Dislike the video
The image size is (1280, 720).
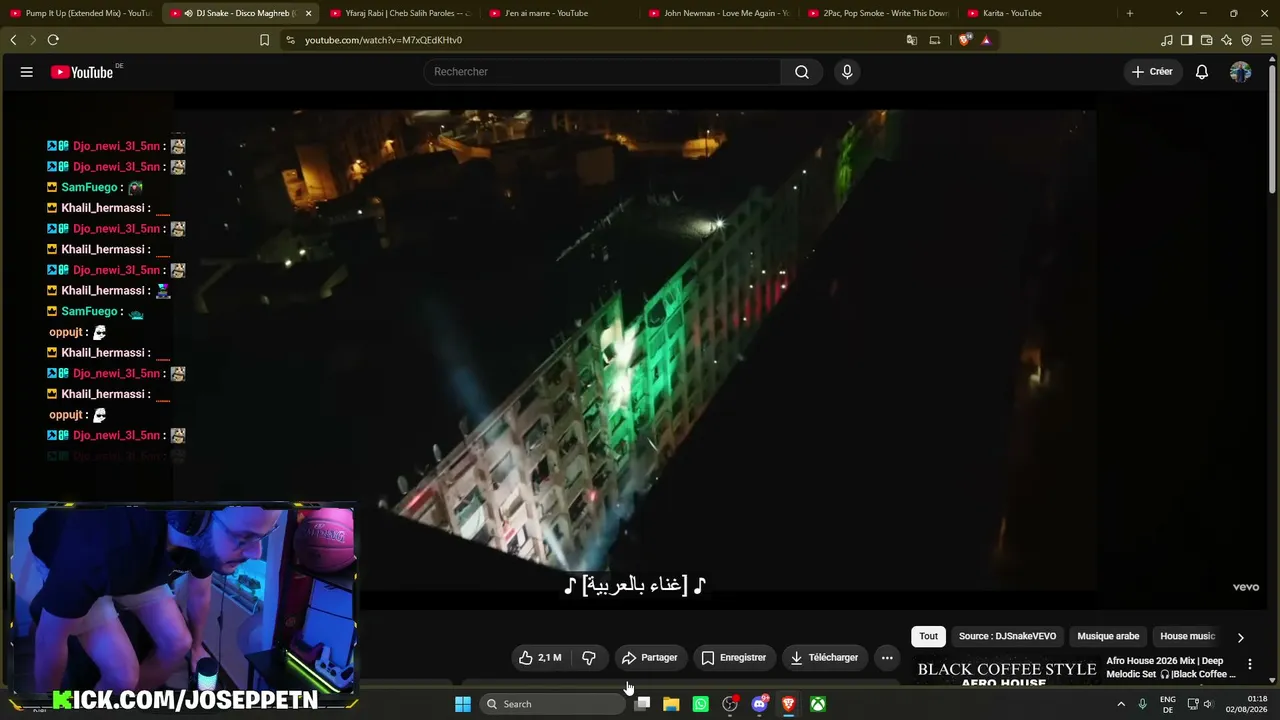click(x=588, y=658)
